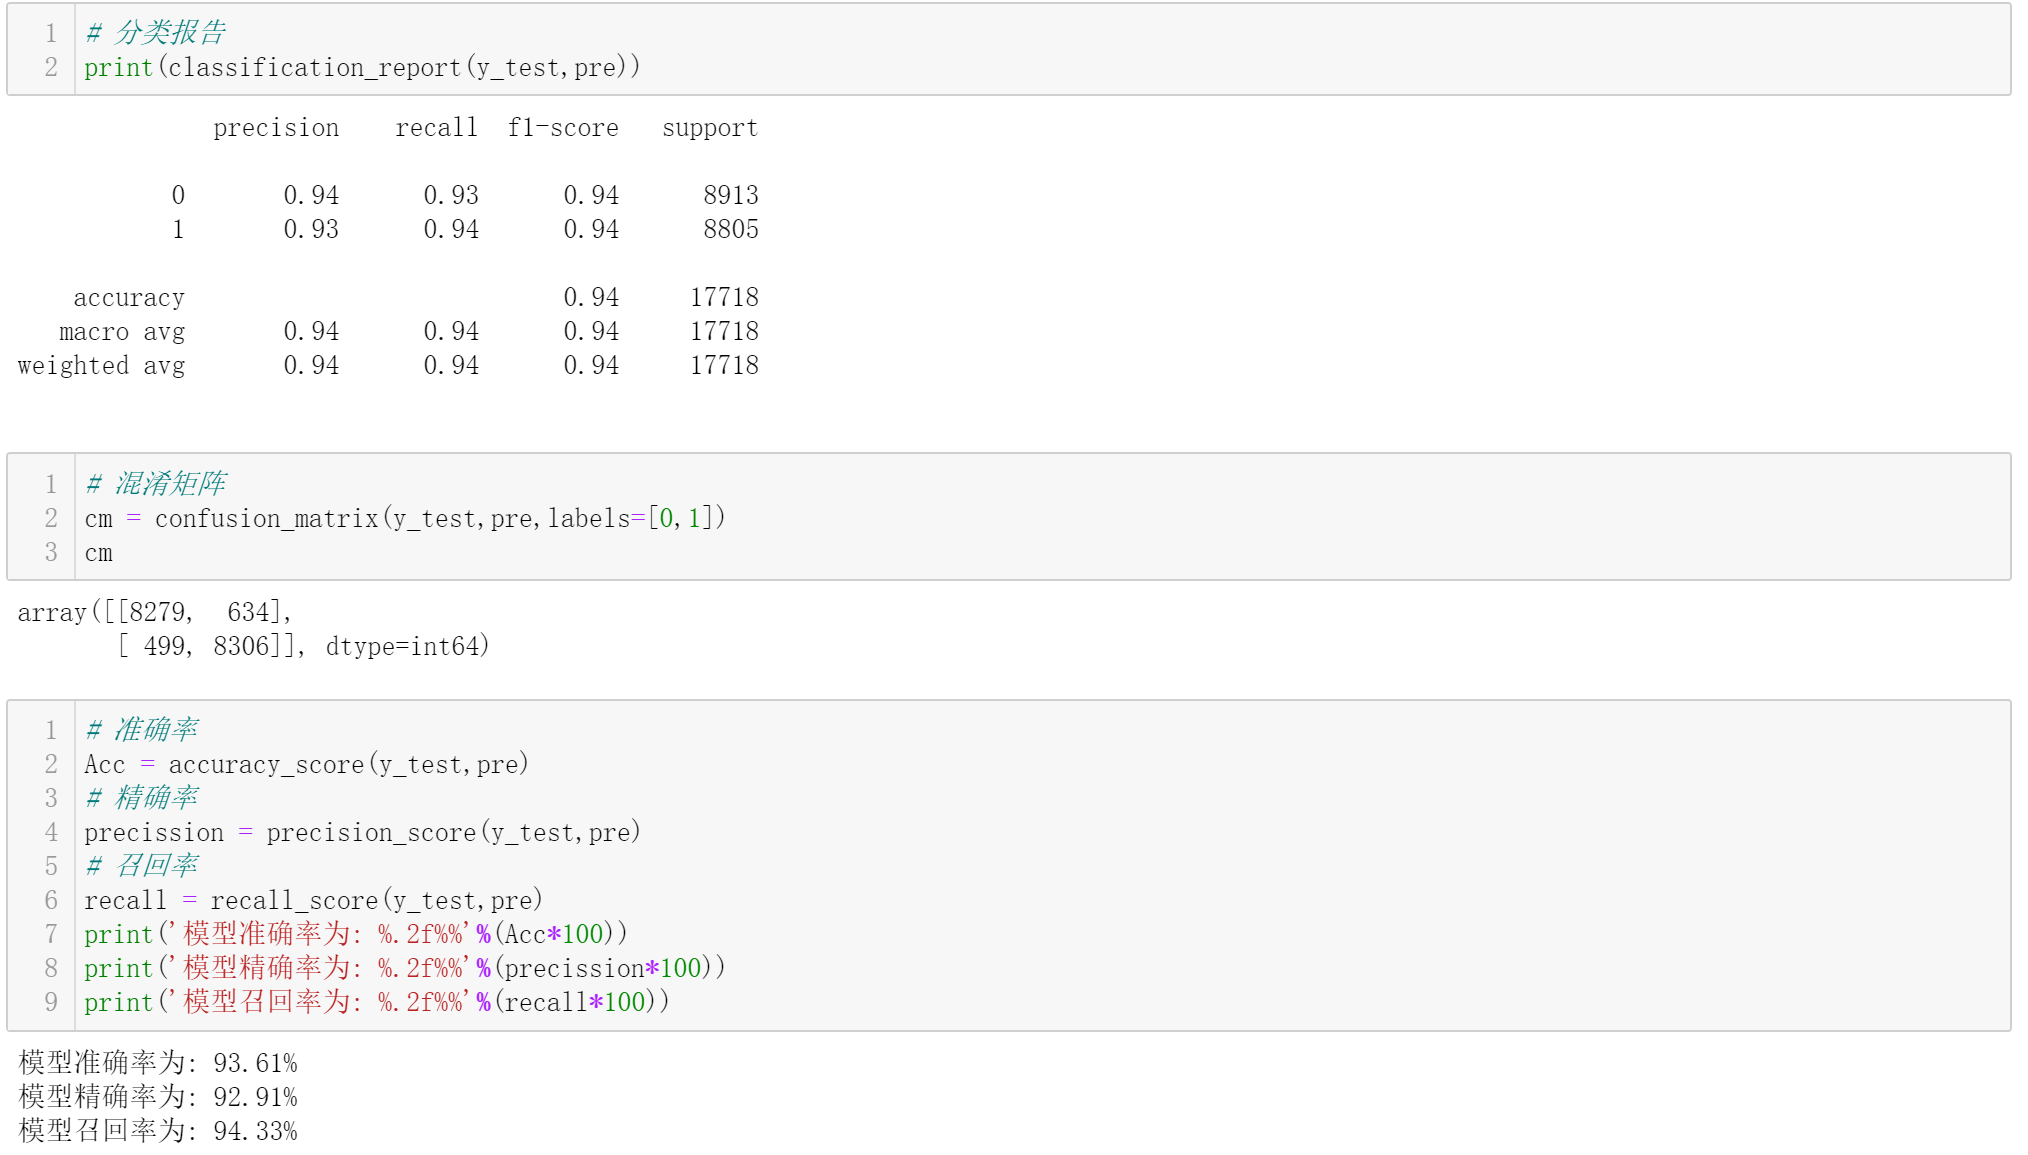Screen dimensions: 2028x1155
Task: Click line number 9 in the last cell
Action: (51, 1003)
